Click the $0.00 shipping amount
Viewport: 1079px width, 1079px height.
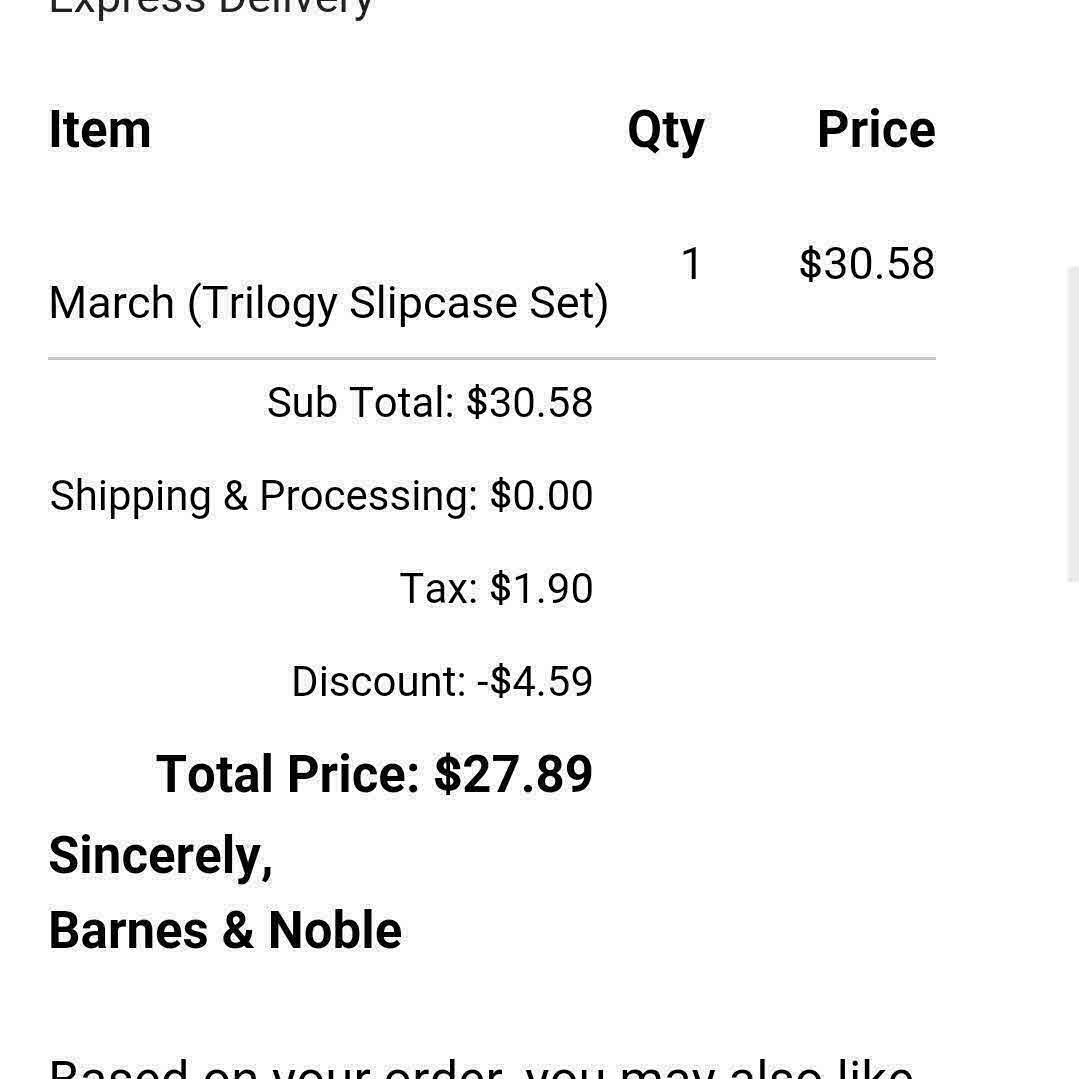click(541, 496)
